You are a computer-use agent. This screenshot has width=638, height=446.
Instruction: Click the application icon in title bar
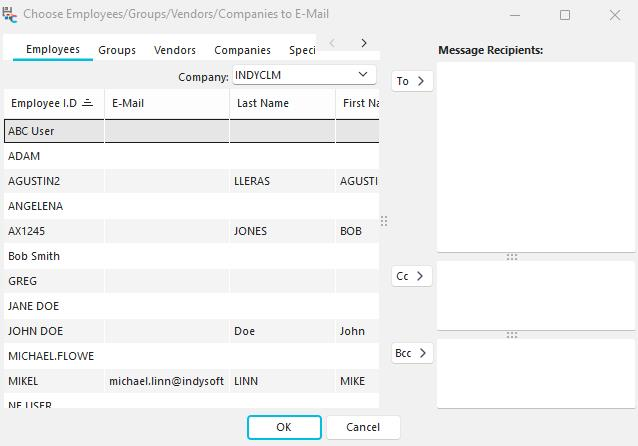(x=10, y=15)
